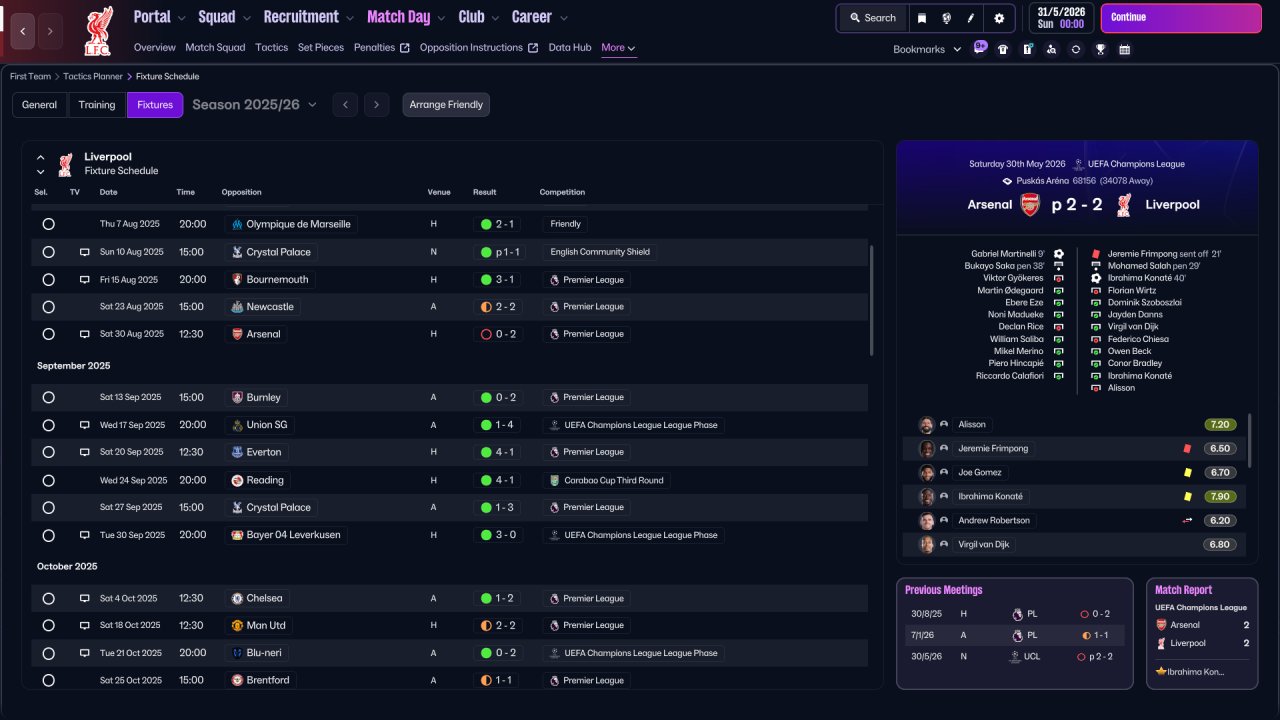Click the pencil edit icon in top toolbar
The height and width of the screenshot is (720, 1280).
coord(970,18)
